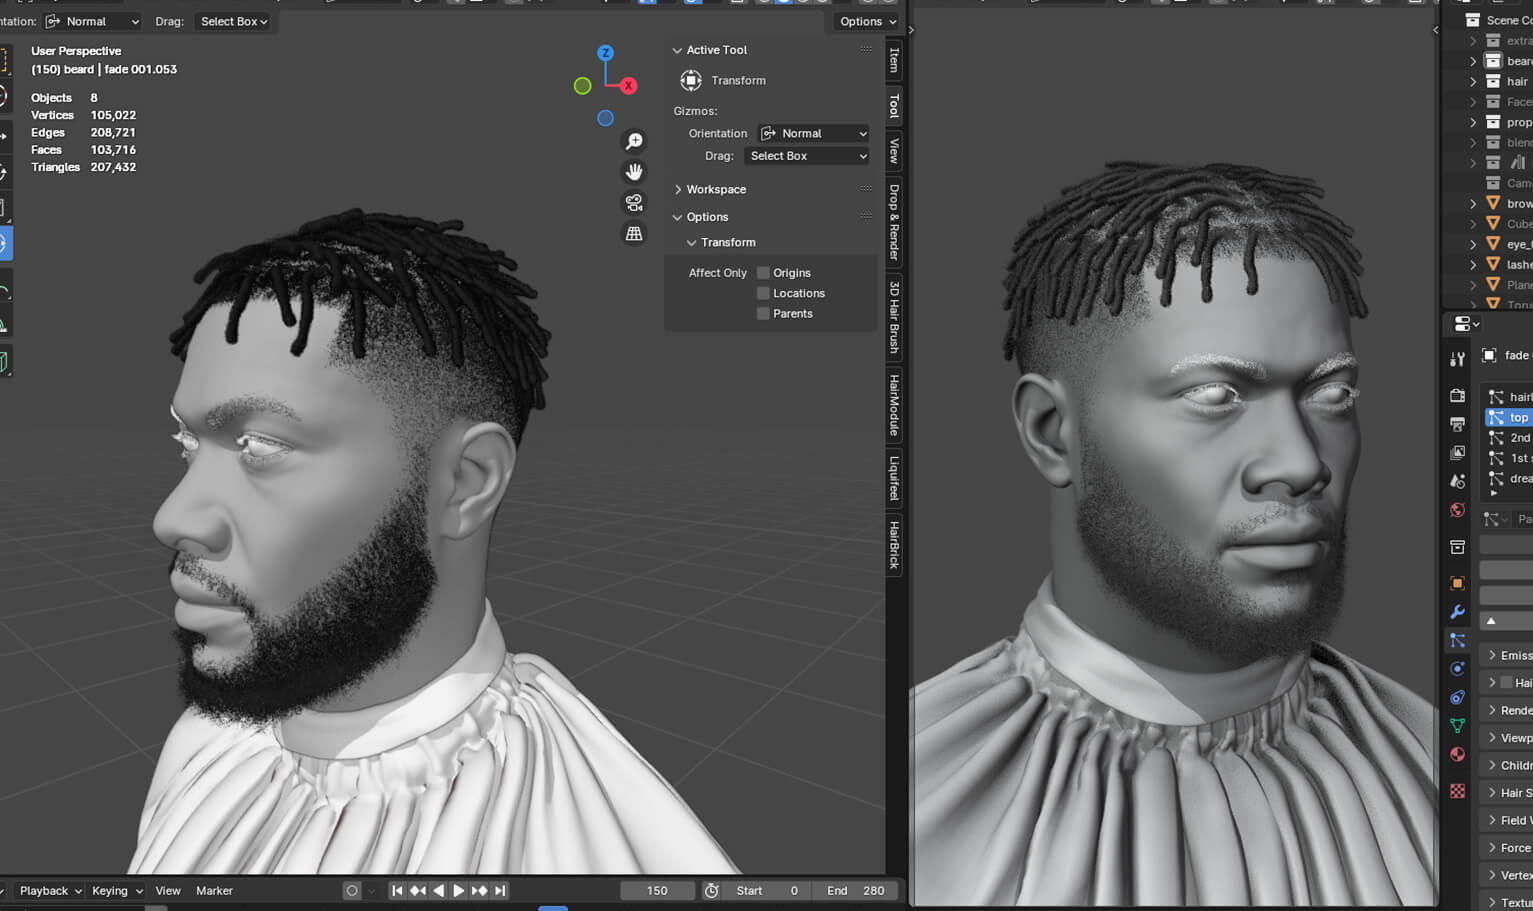
Task: Open the Physics properties tab icon
Action: 1457,668
